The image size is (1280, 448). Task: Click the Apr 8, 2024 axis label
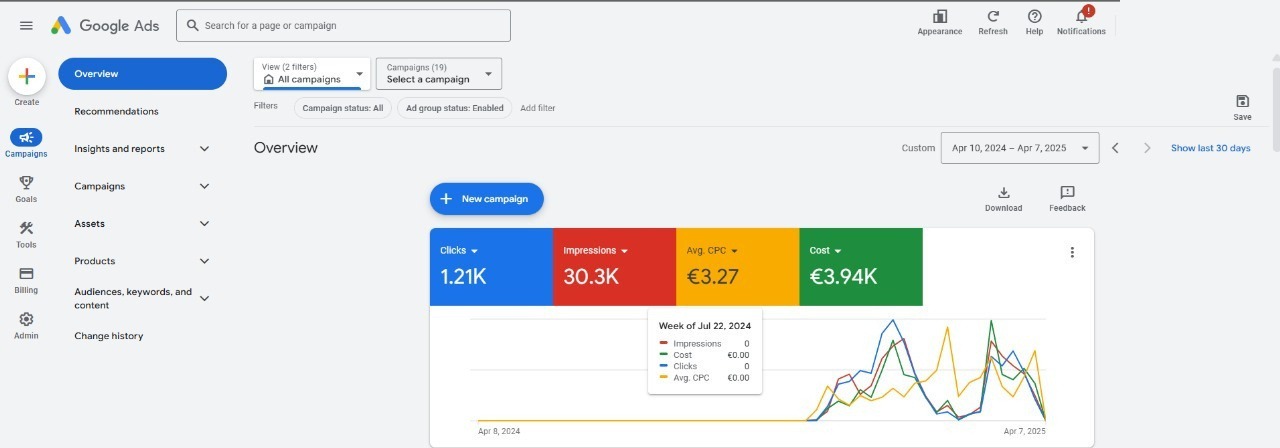pos(499,431)
